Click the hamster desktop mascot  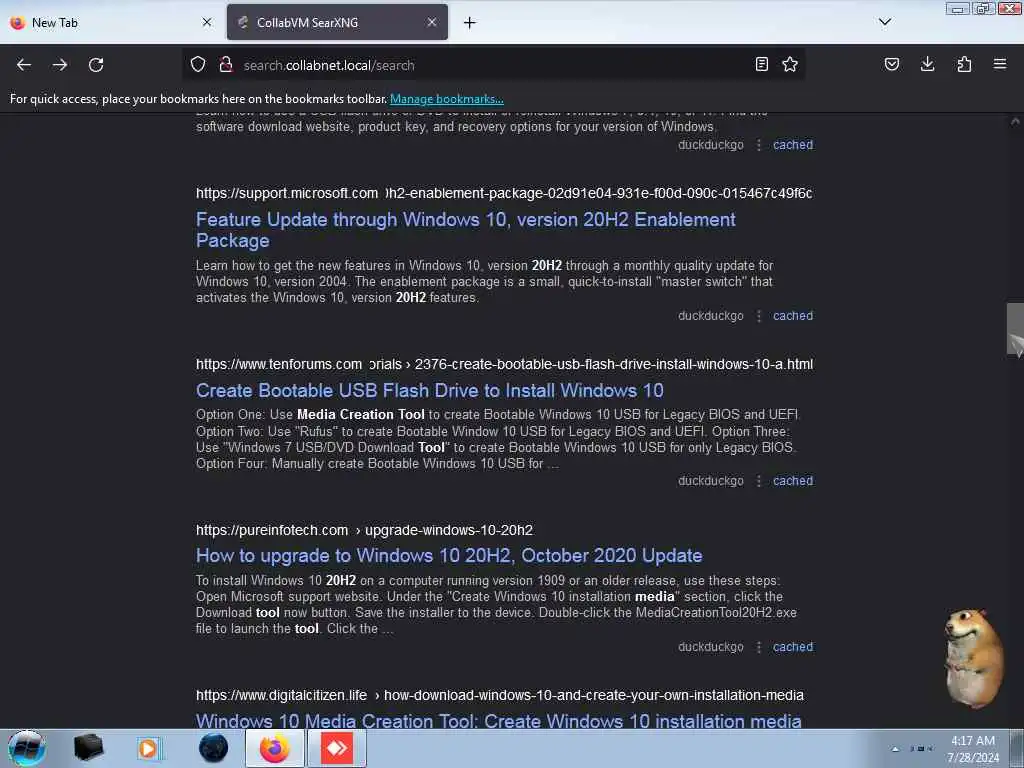tap(974, 658)
